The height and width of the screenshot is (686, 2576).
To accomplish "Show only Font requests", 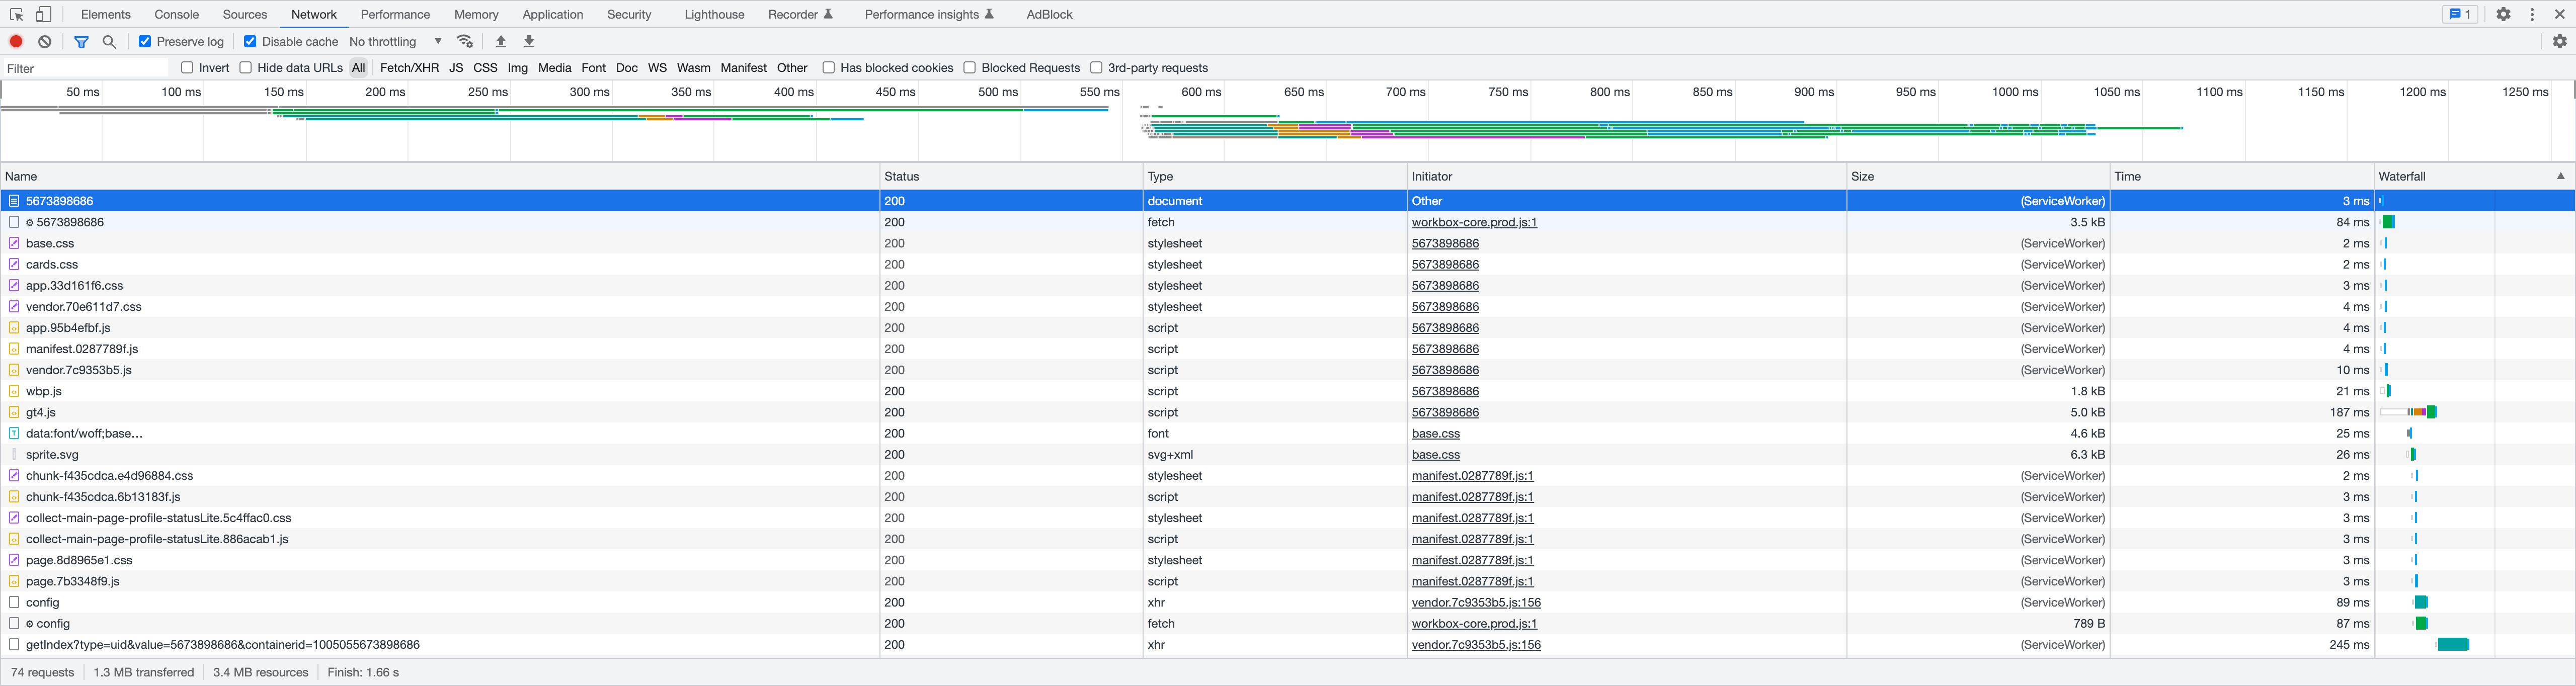I will tap(593, 67).
